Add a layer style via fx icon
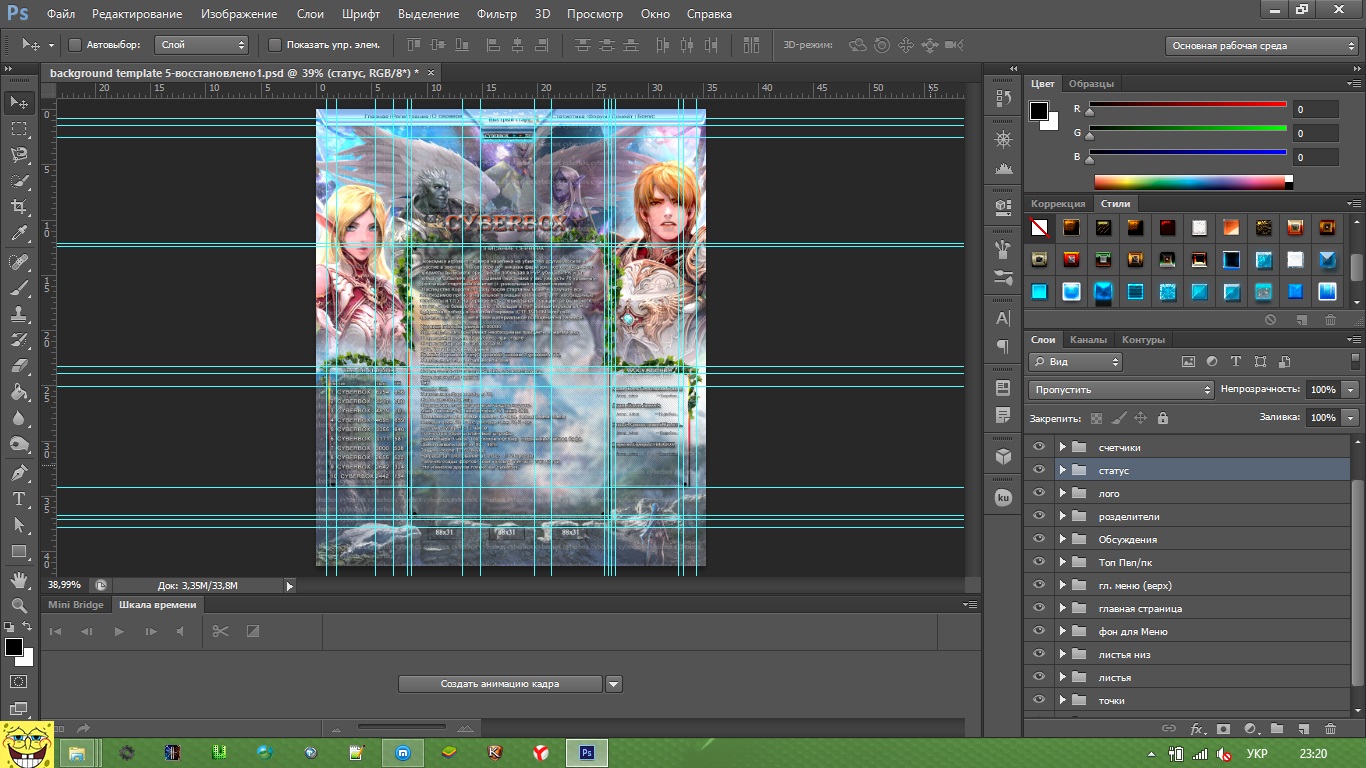This screenshot has width=1366, height=768. (1195, 729)
